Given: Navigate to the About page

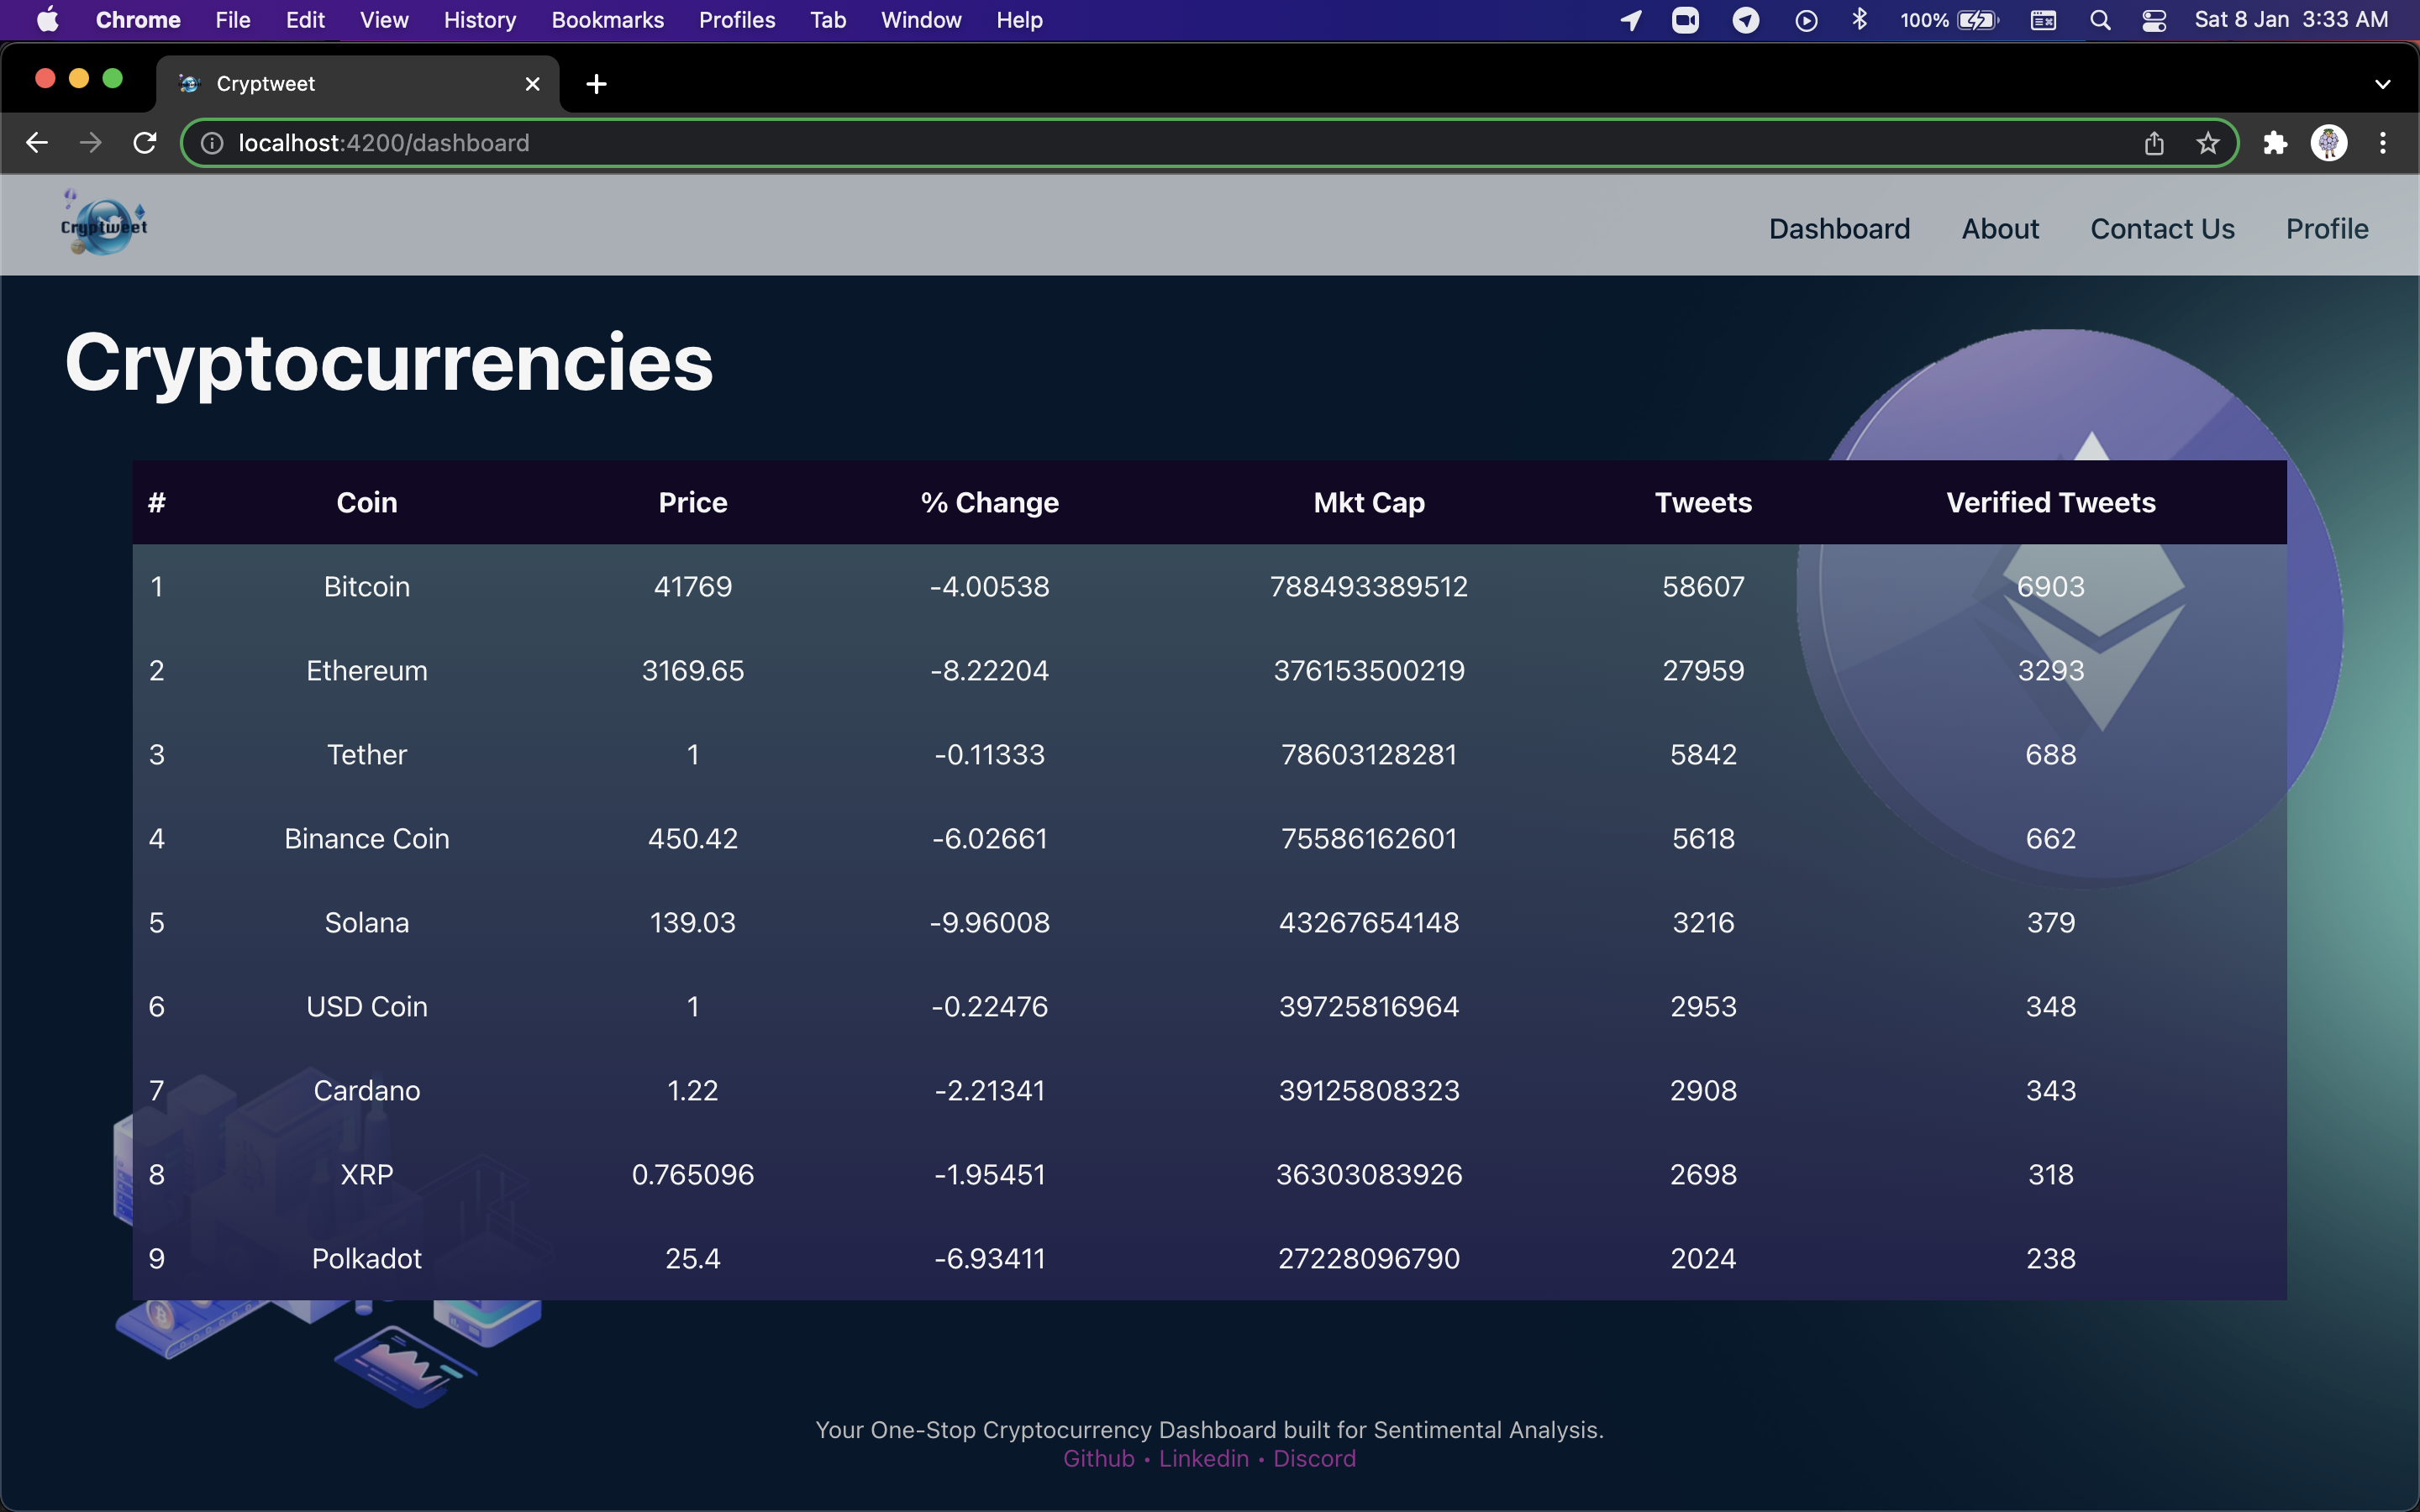Looking at the screenshot, I should coord(2000,228).
